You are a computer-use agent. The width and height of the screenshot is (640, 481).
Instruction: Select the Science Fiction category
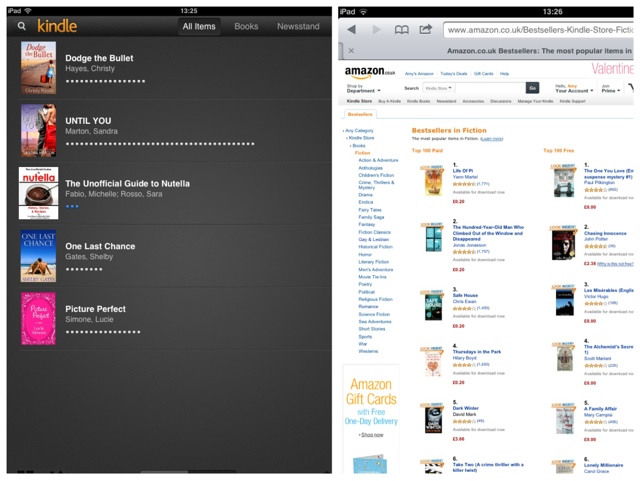374,314
